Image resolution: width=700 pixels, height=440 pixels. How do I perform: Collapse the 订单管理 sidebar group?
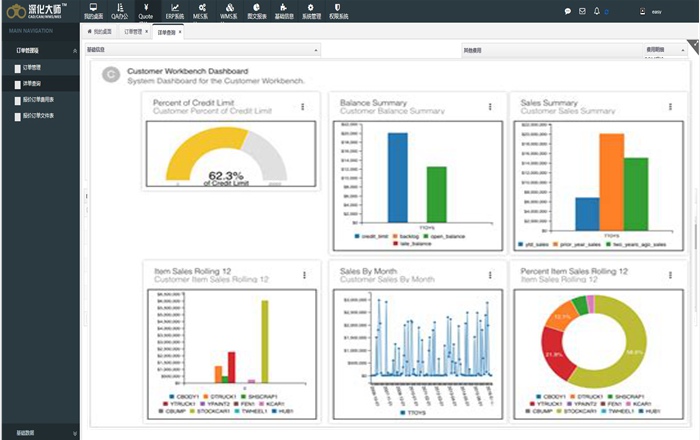pos(75,51)
